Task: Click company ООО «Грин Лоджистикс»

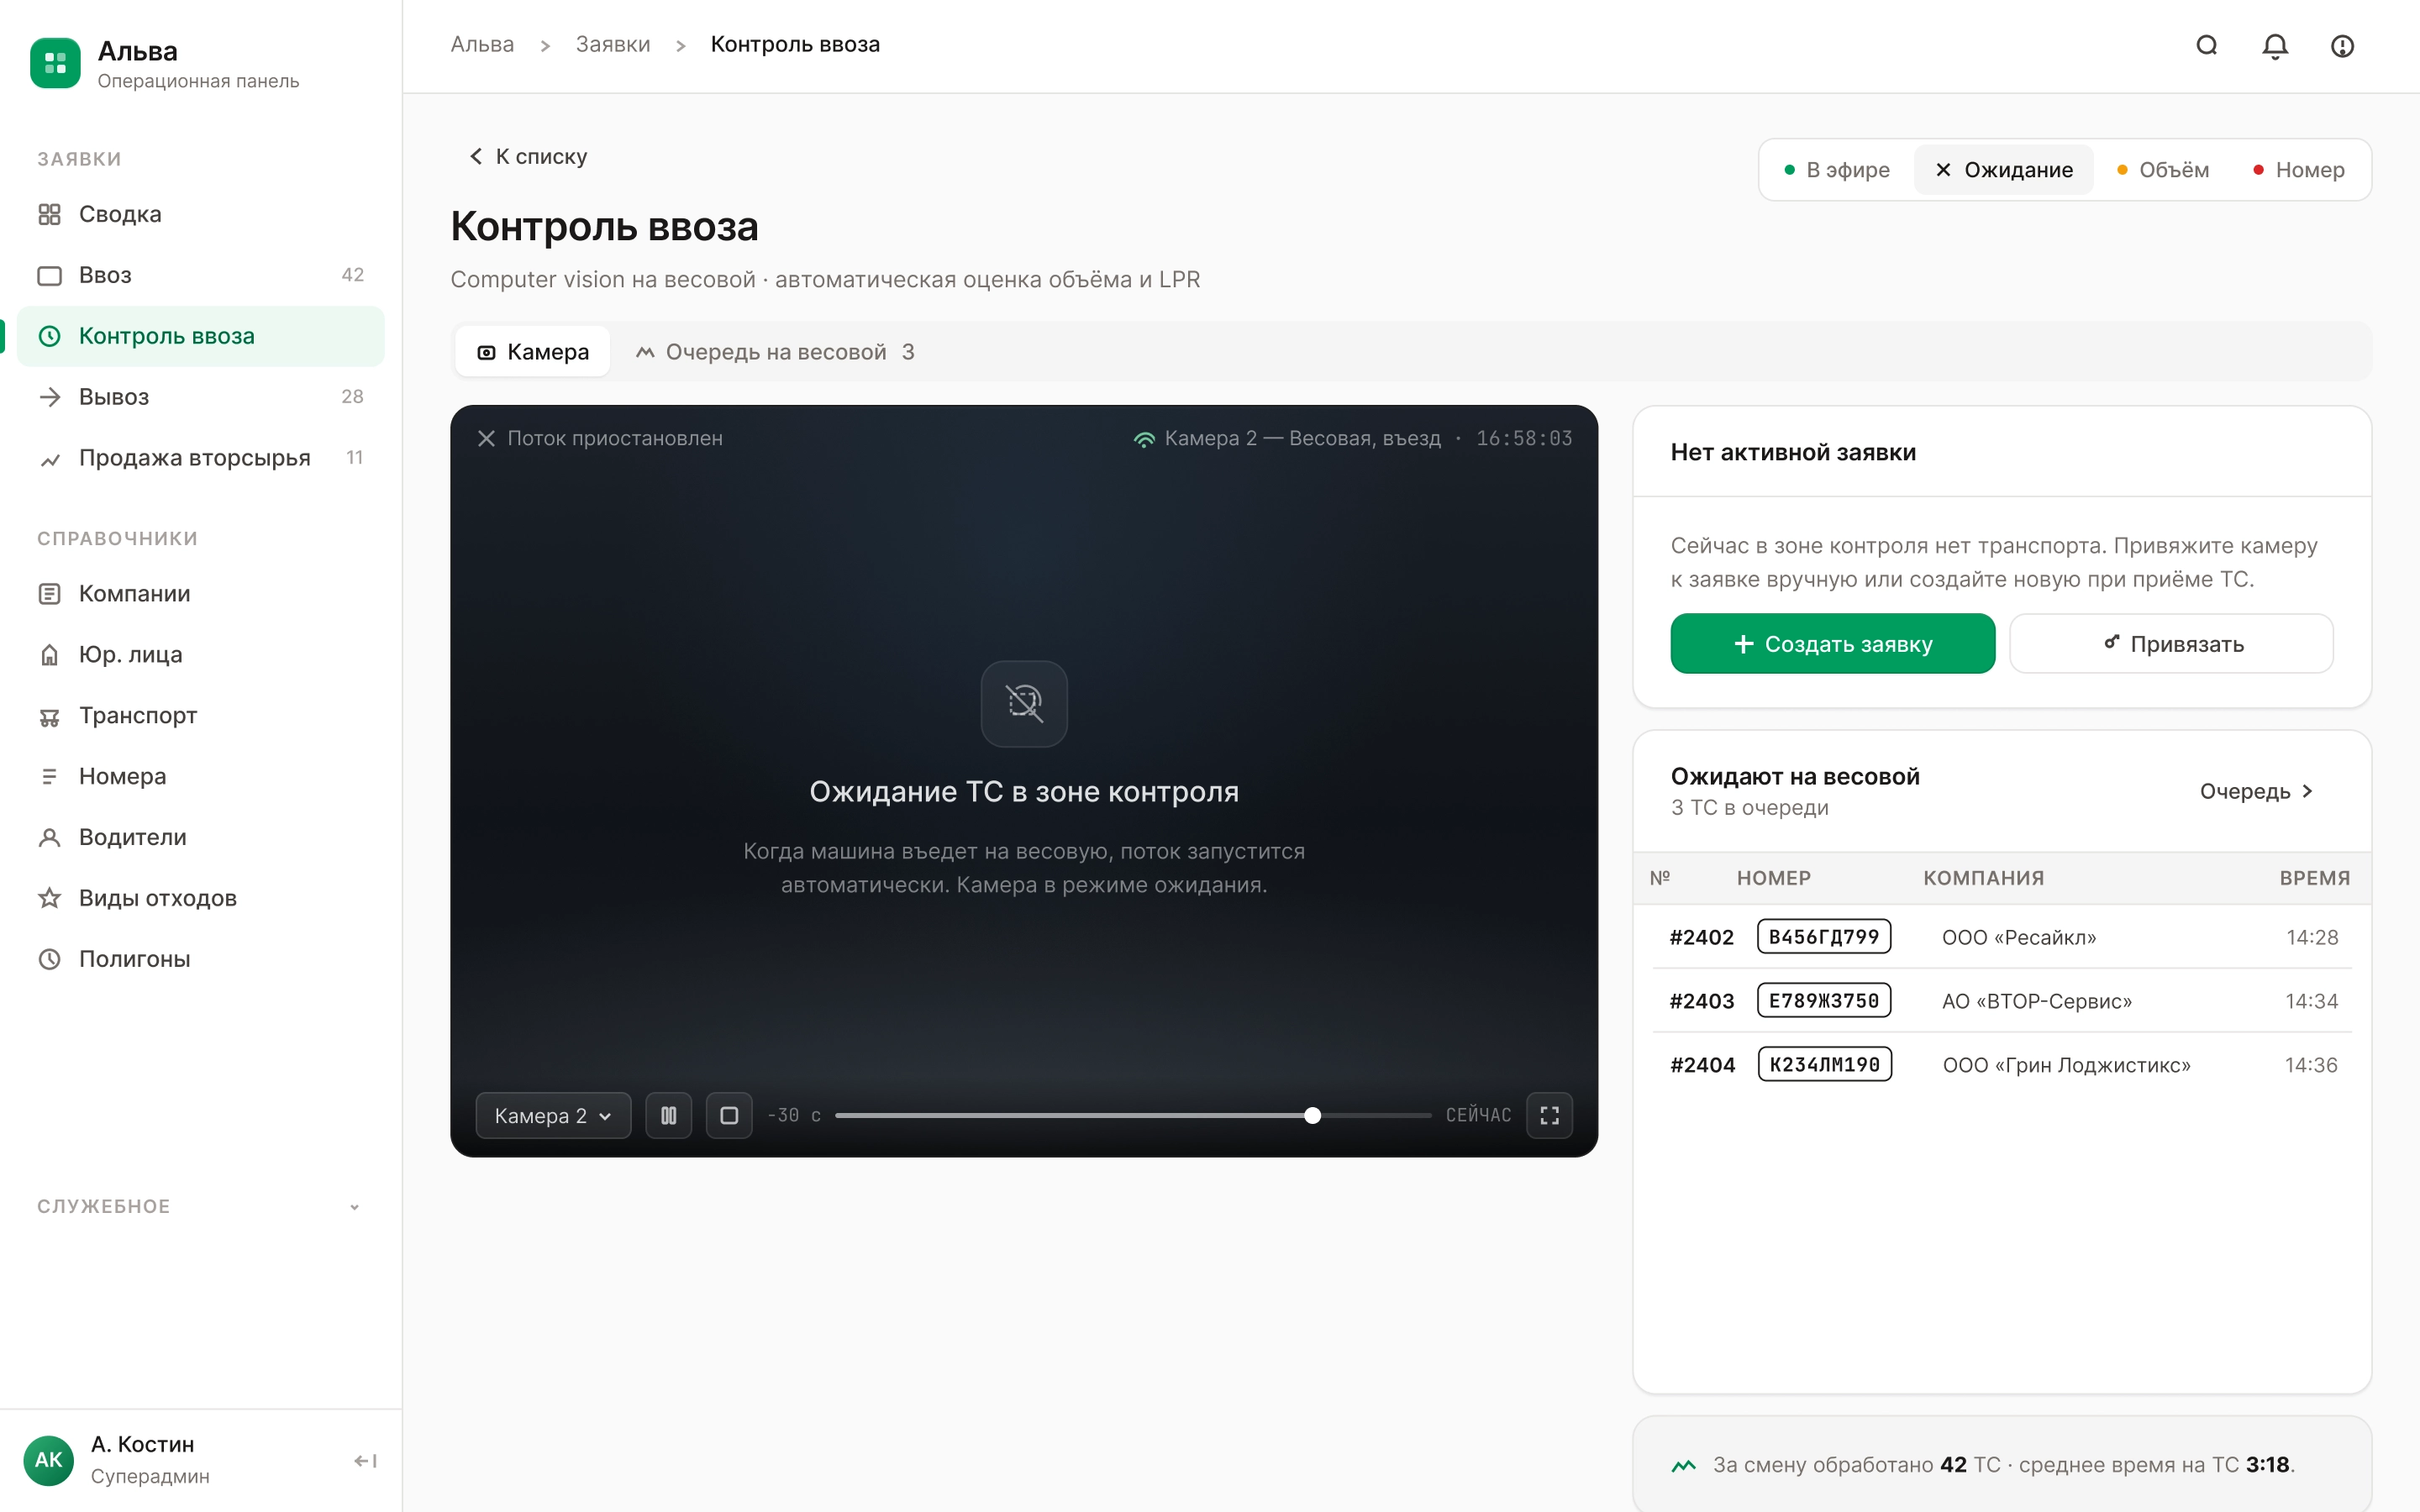Action: coord(2066,1066)
